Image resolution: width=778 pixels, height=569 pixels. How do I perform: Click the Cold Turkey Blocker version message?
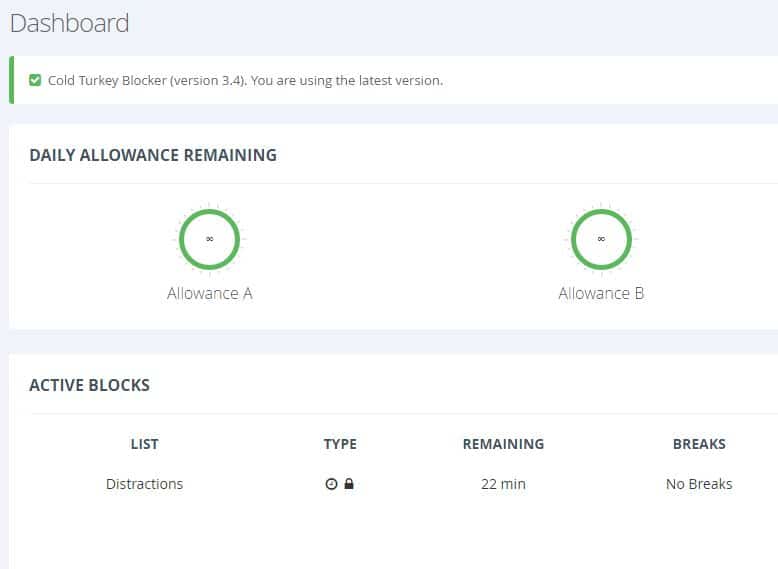[x=245, y=80]
